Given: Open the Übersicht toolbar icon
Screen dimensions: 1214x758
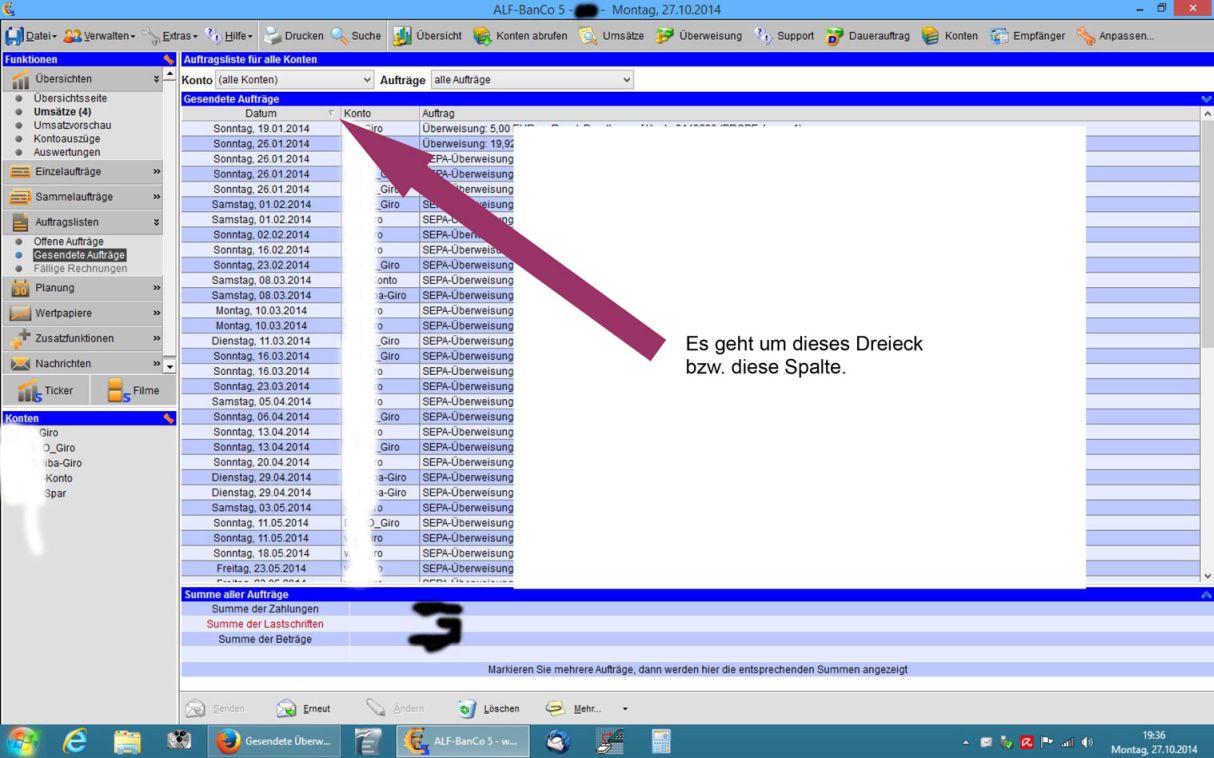Looking at the screenshot, I should [402, 36].
